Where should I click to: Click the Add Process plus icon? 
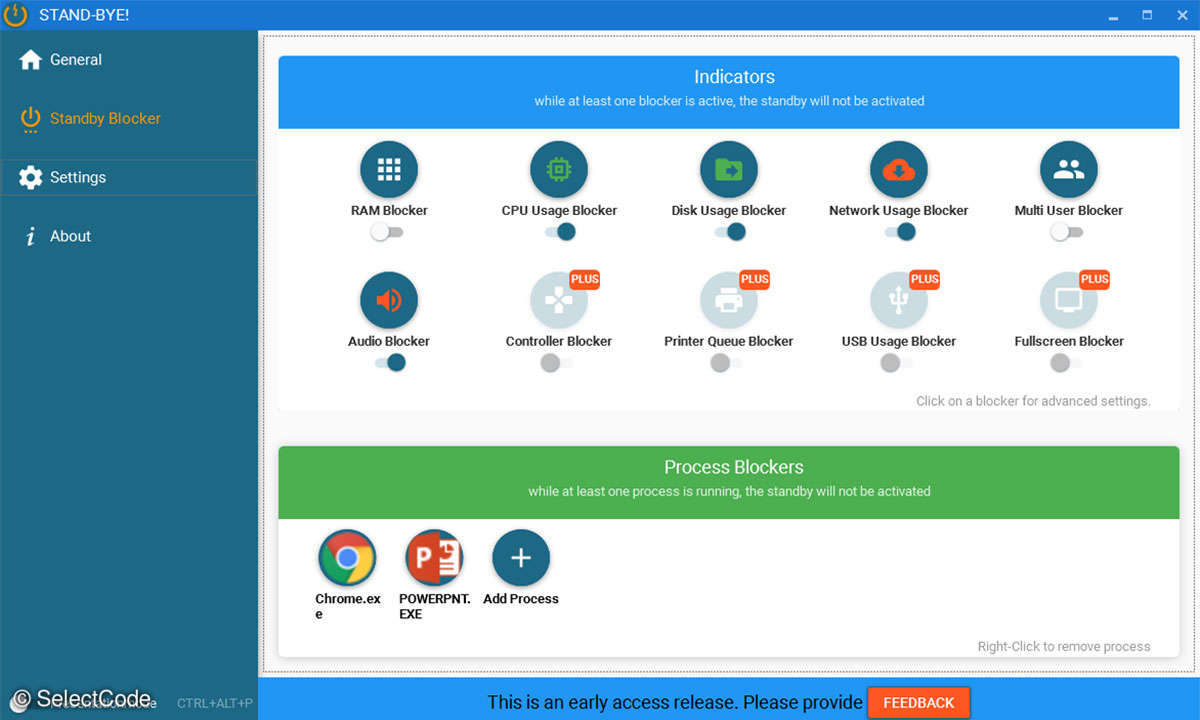pyautogui.click(x=521, y=558)
